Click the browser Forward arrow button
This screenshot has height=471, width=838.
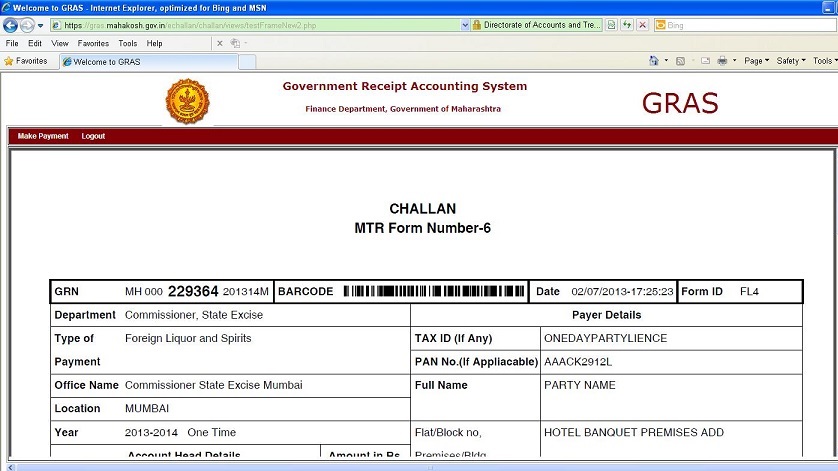point(27,25)
